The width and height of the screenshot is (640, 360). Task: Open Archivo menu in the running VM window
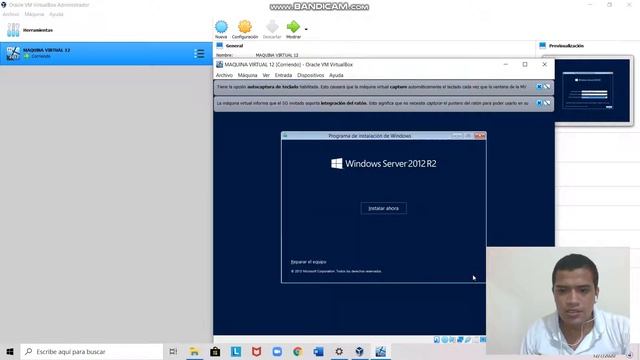click(224, 75)
